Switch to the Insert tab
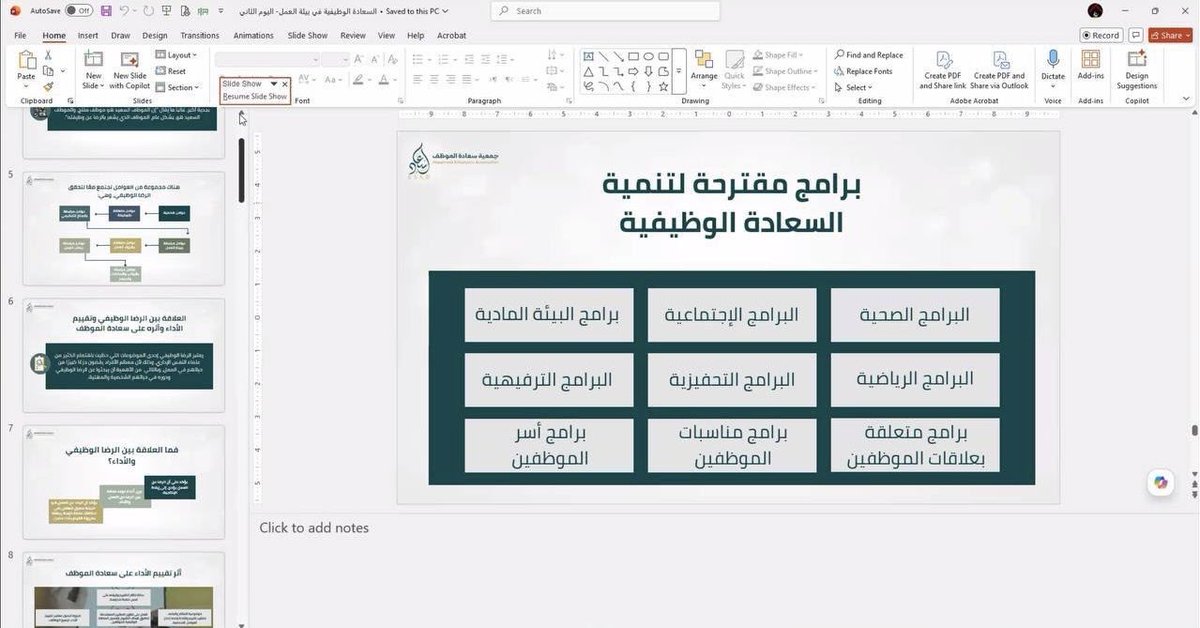 [x=88, y=35]
